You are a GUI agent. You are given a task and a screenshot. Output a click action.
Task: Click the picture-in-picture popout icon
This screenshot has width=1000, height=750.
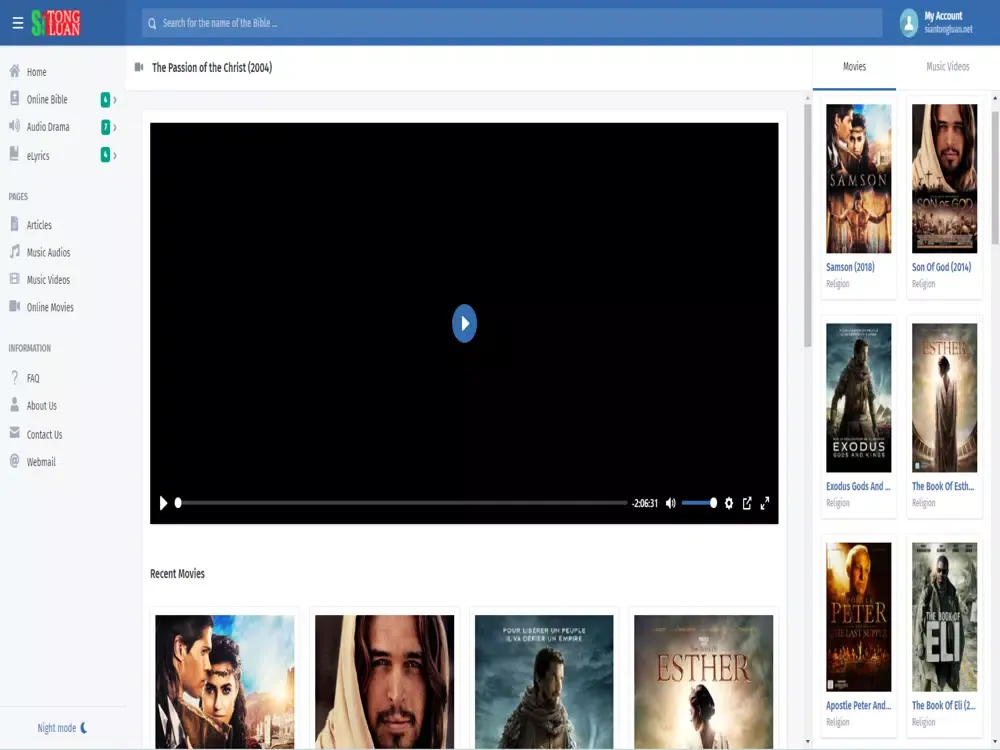point(747,503)
